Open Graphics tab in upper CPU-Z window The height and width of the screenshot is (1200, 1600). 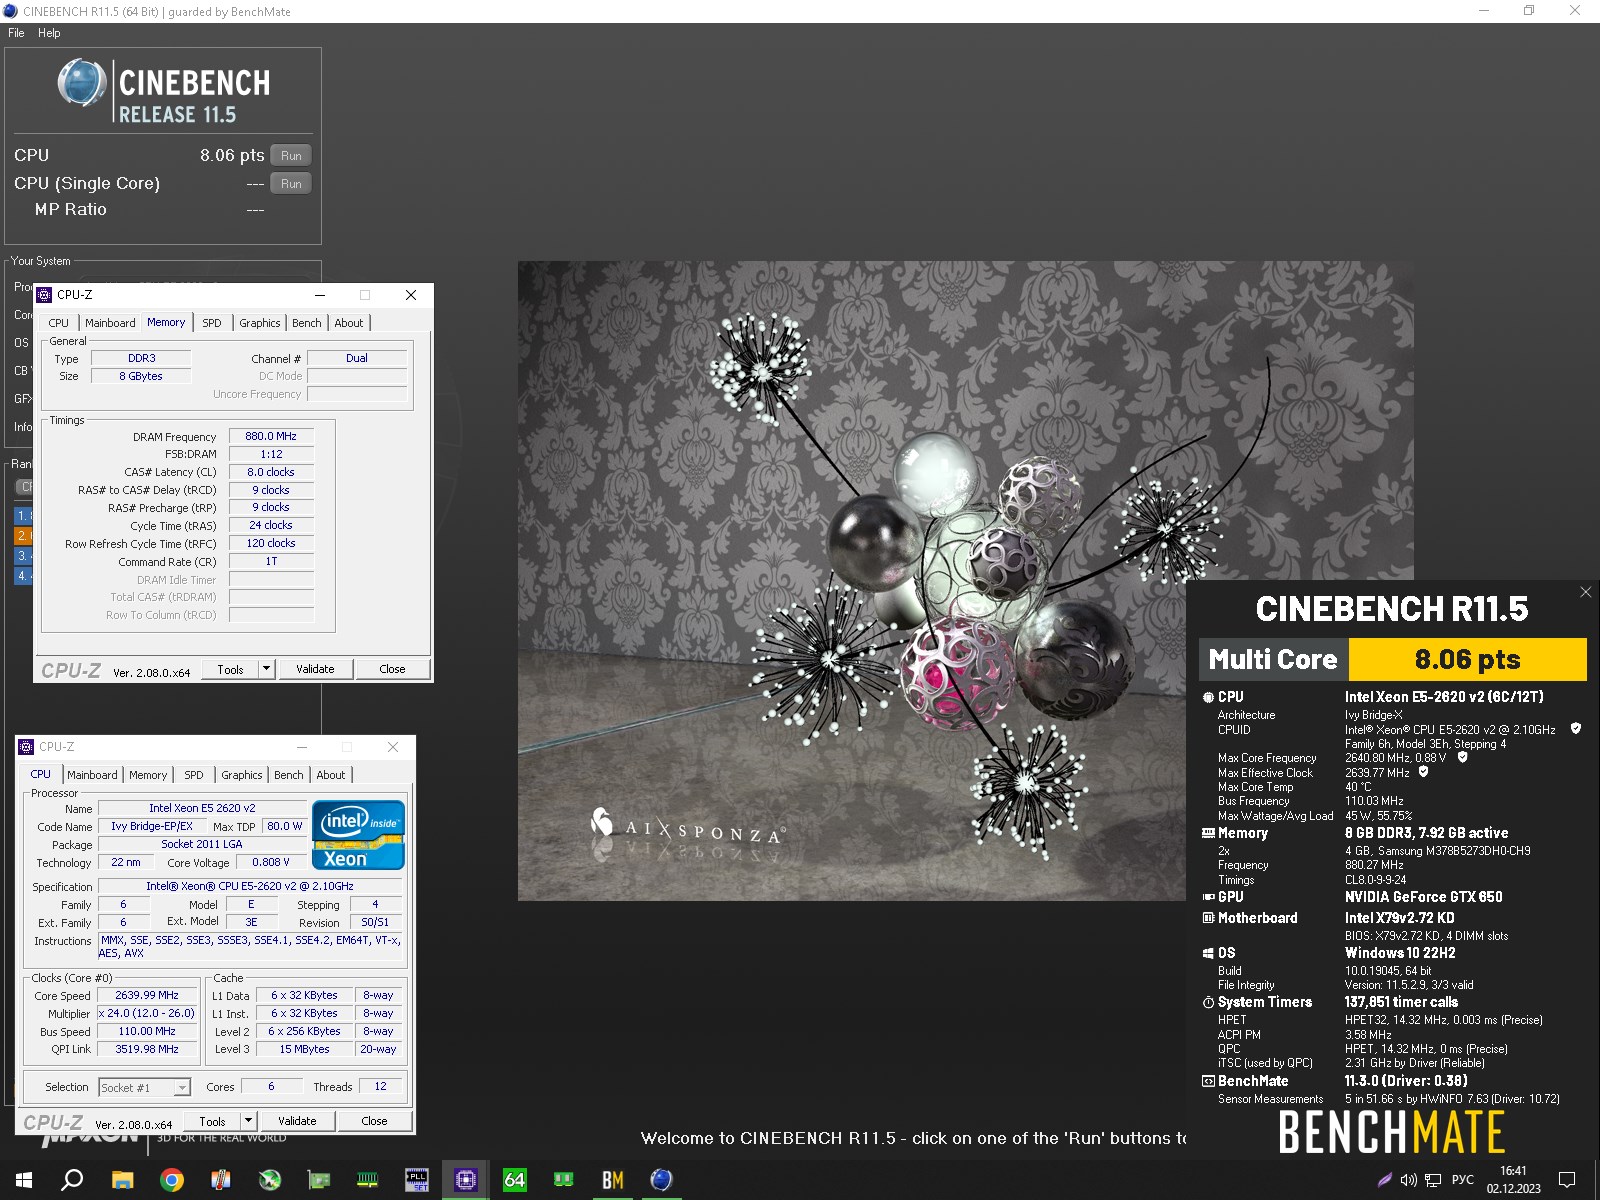(260, 323)
